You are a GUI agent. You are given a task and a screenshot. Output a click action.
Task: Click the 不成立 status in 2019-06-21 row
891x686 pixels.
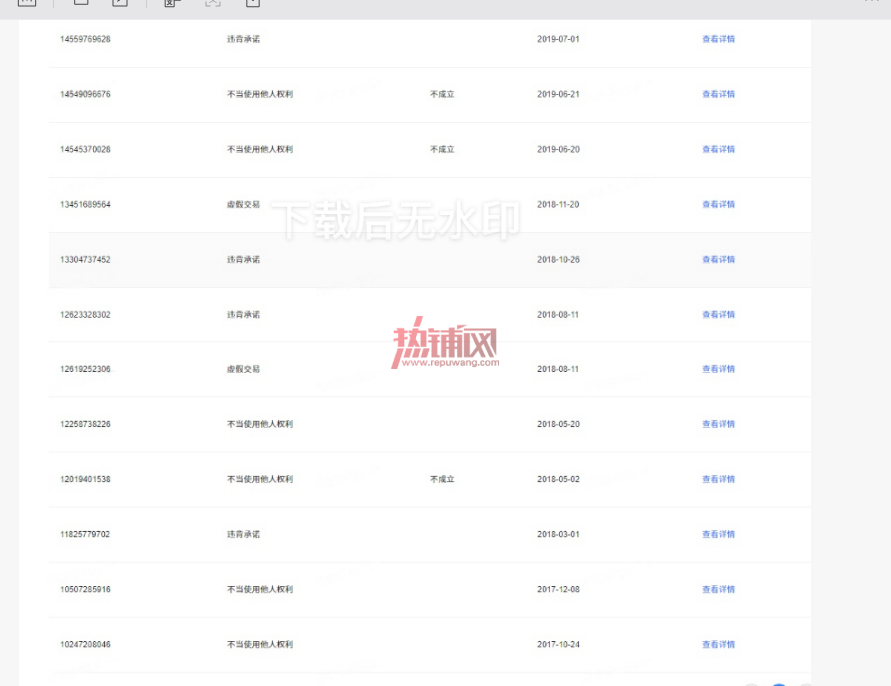click(x=442, y=94)
